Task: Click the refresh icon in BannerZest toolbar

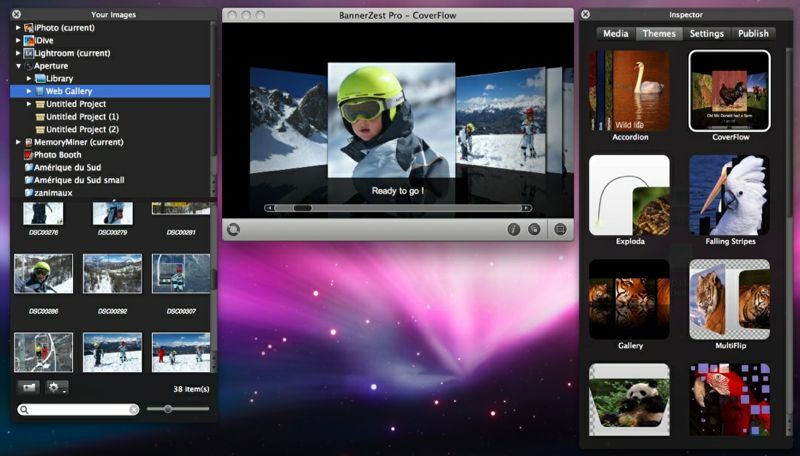Action: coord(233,230)
